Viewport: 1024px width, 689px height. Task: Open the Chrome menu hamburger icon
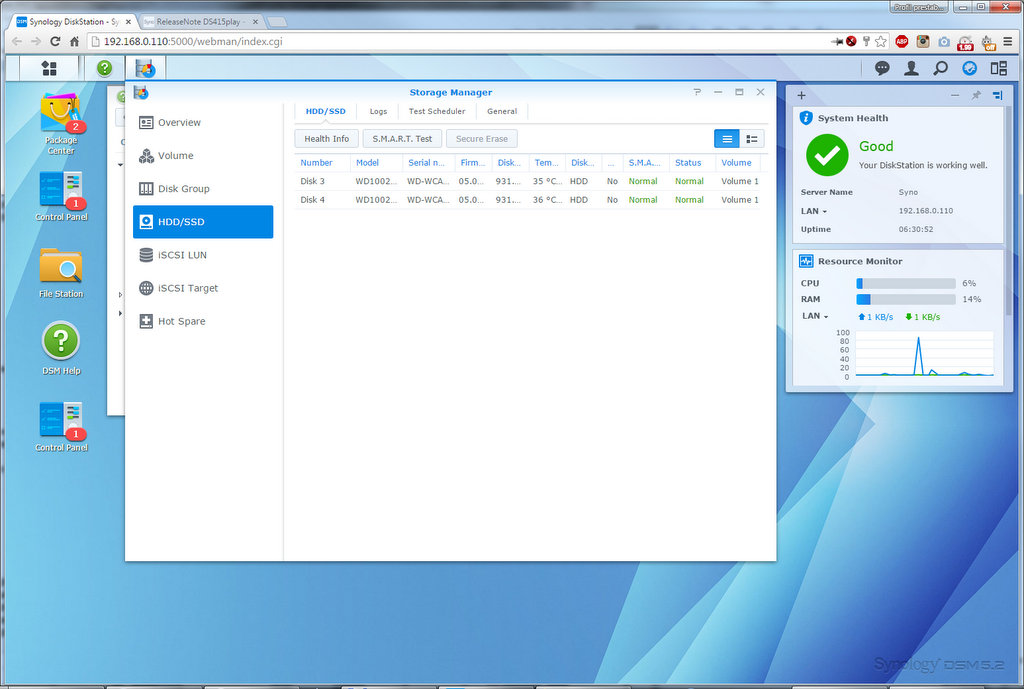[1008, 42]
